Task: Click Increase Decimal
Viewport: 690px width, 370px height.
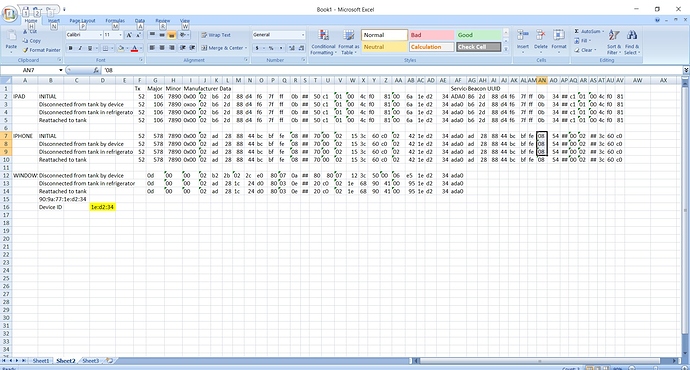Action: [x=292, y=48]
